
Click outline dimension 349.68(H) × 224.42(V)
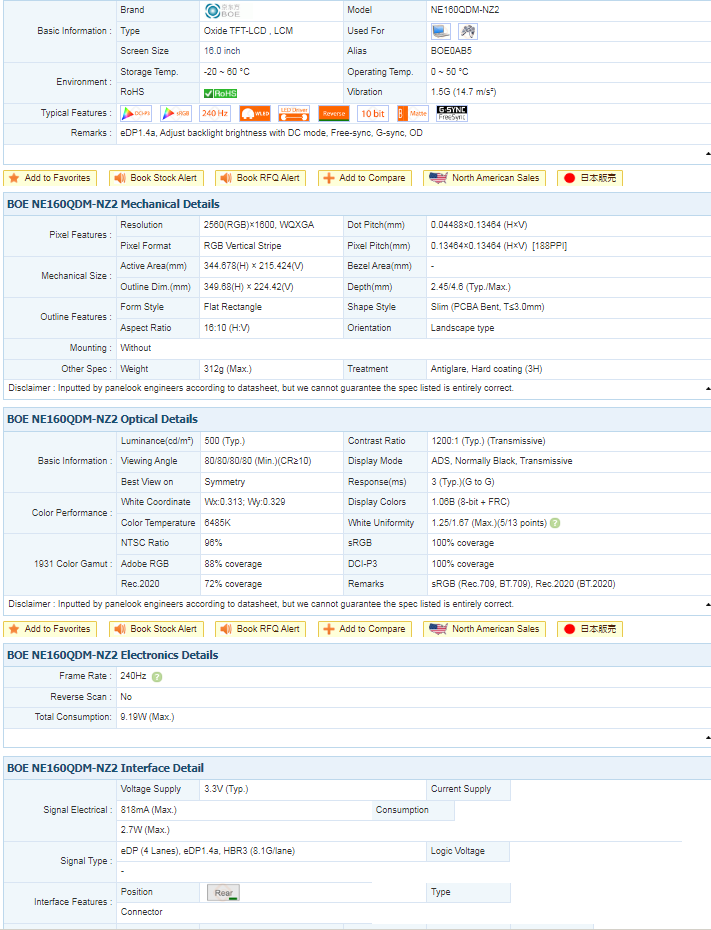pyautogui.click(x=248, y=286)
